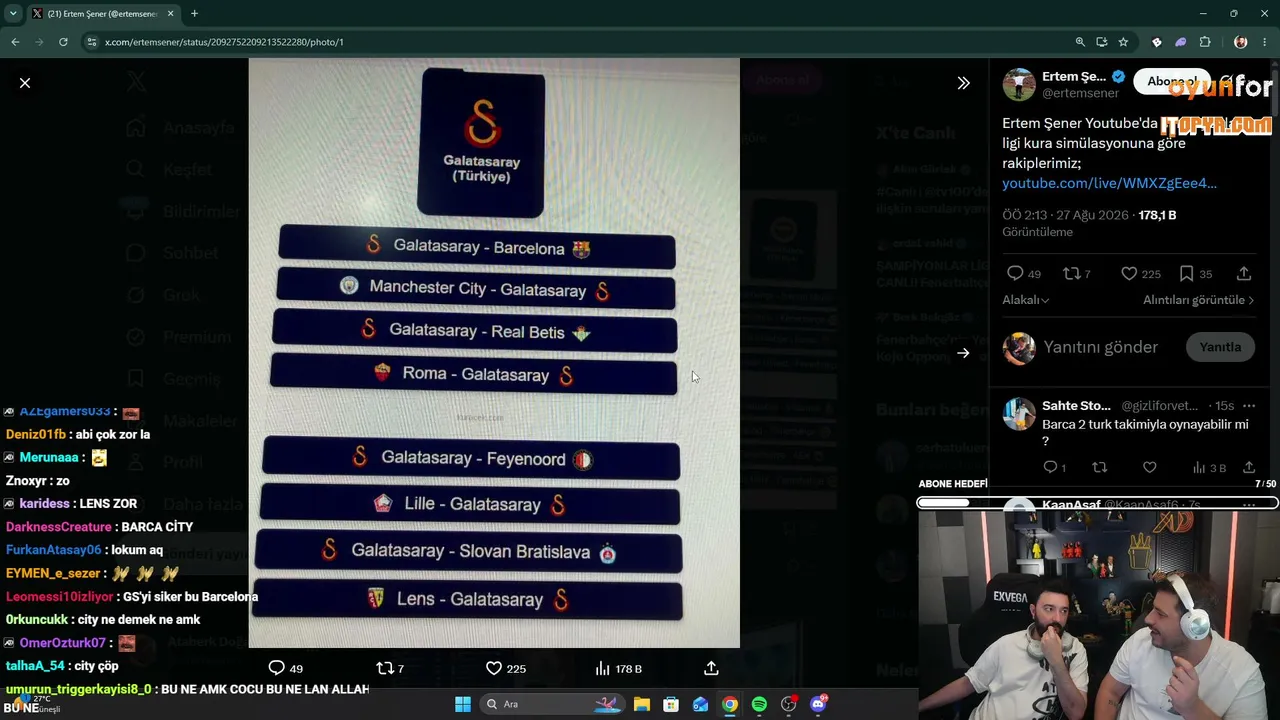This screenshot has width=1280, height=720.
Task: Repost icon under the photo with 7
Action: pyautogui.click(x=384, y=668)
